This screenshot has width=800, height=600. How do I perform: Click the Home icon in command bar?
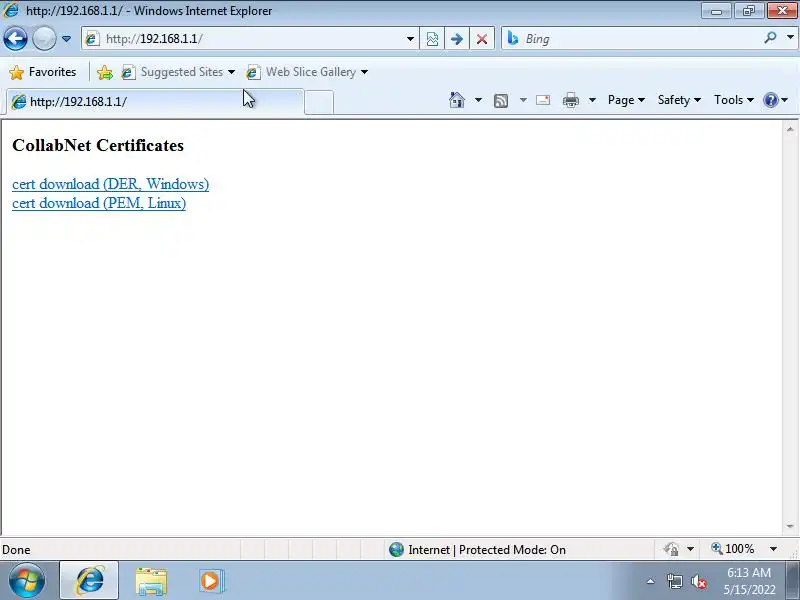pyautogui.click(x=457, y=100)
